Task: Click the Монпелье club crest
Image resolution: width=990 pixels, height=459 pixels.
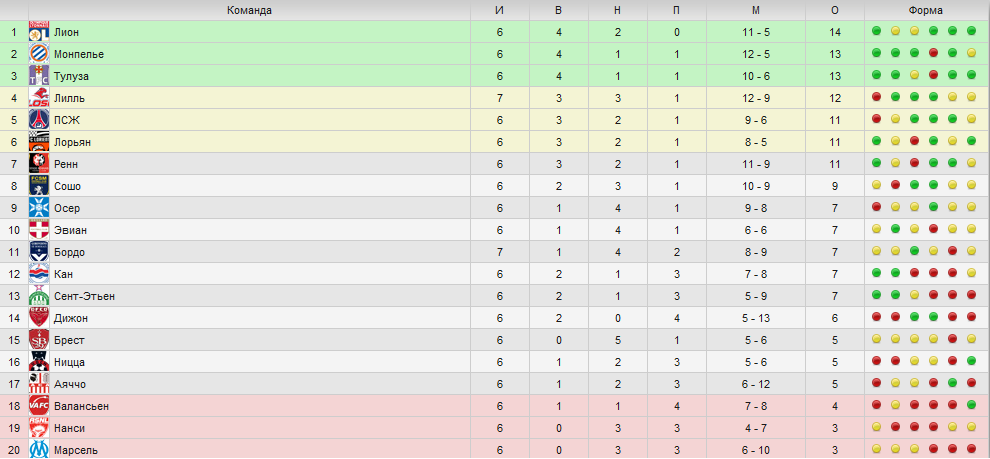Action: coord(39,54)
